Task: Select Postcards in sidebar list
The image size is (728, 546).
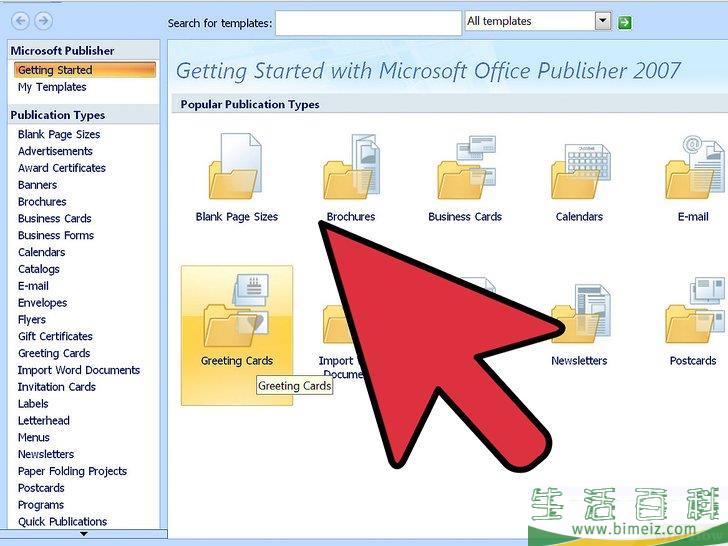Action: [41, 488]
